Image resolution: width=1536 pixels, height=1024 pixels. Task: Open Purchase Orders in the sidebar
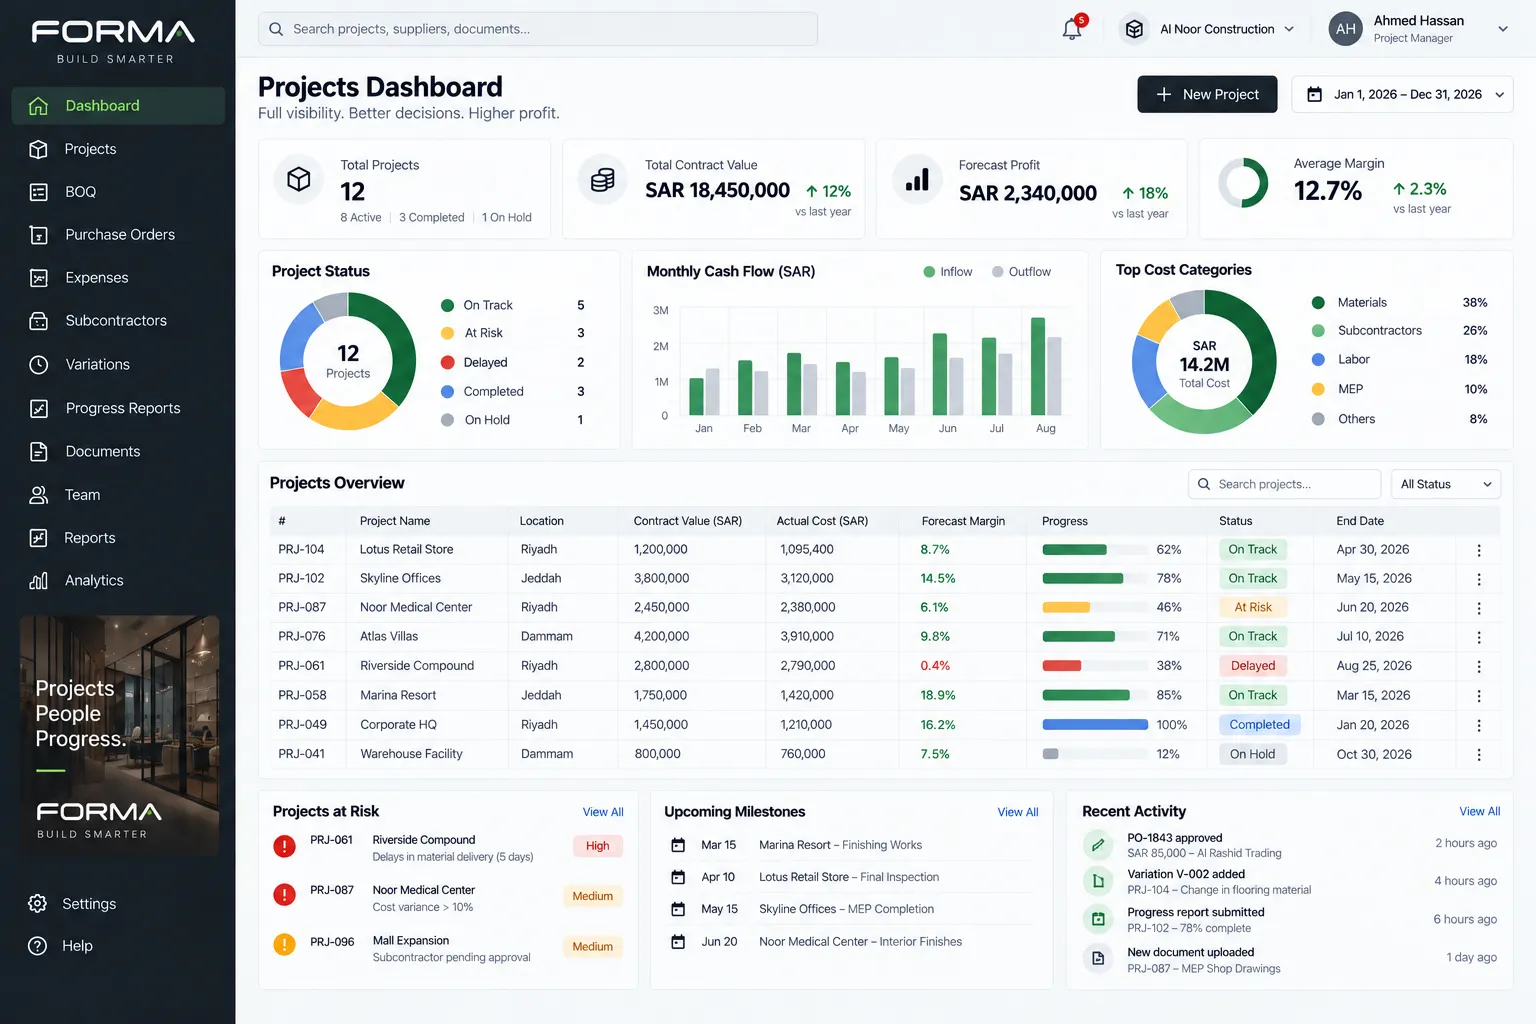coord(118,235)
